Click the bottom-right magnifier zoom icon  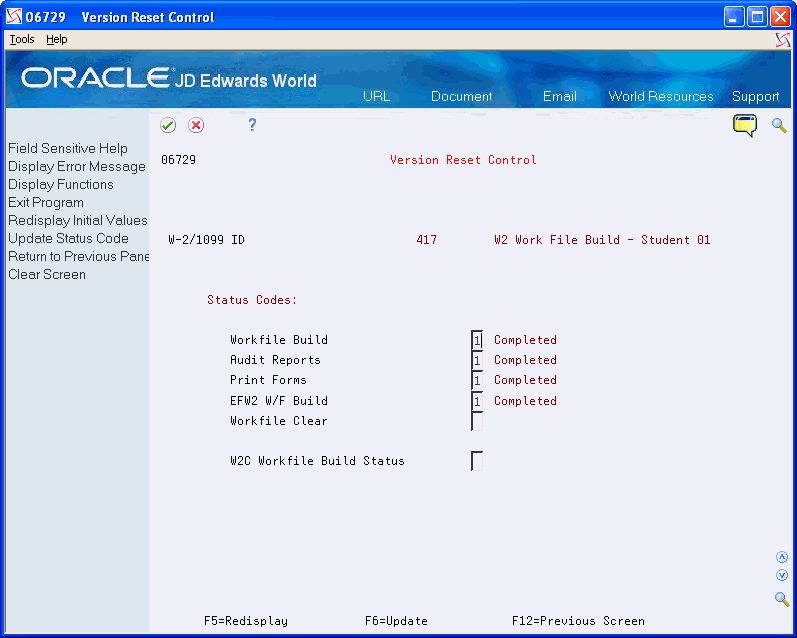pyautogui.click(x=782, y=599)
